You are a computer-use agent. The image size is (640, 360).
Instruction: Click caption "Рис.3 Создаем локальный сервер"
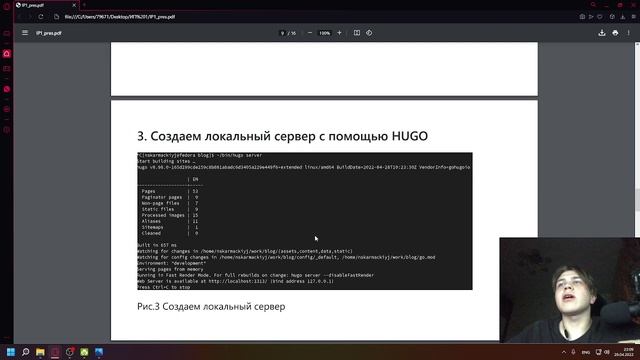(x=211, y=307)
